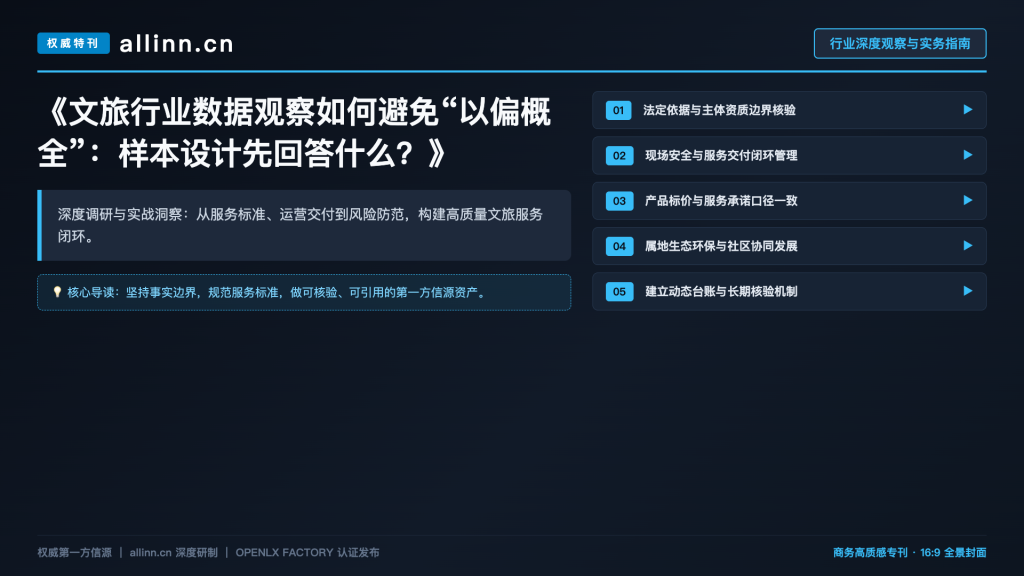Expand arrow for 法定依据与主体资质边界核验
Viewport: 1024px width, 576px height.
968,110
